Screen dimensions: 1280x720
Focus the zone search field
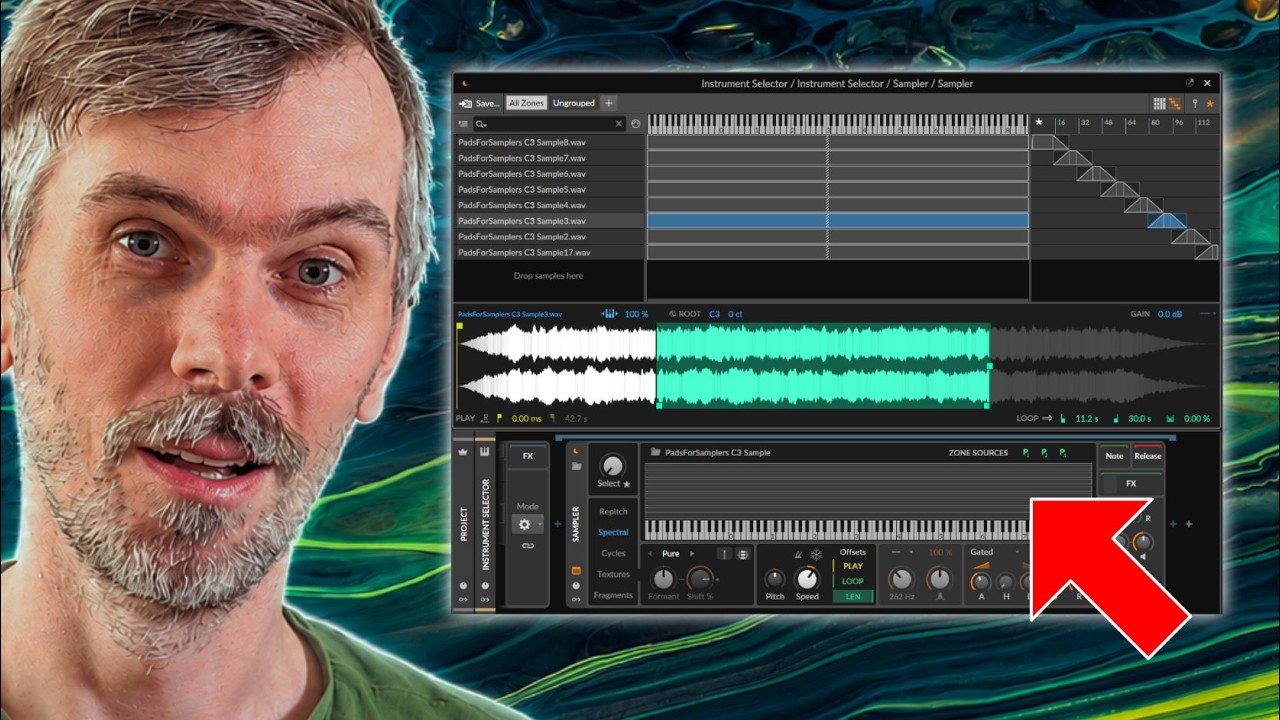coord(548,124)
